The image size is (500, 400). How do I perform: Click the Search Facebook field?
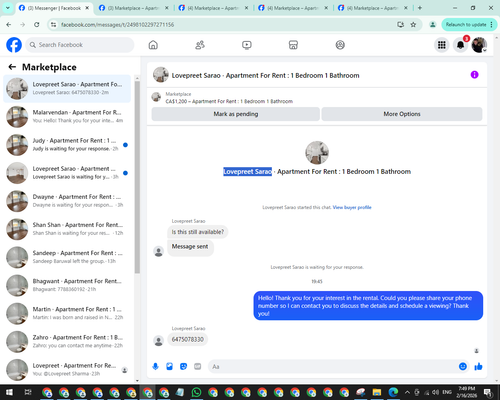[x=80, y=45]
